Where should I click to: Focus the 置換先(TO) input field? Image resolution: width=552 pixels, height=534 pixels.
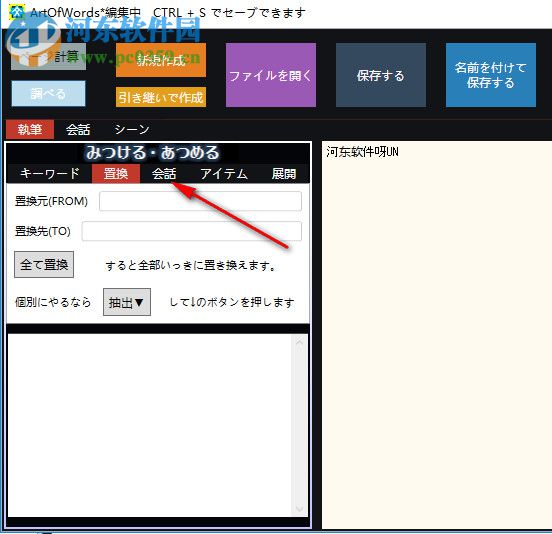point(192,231)
